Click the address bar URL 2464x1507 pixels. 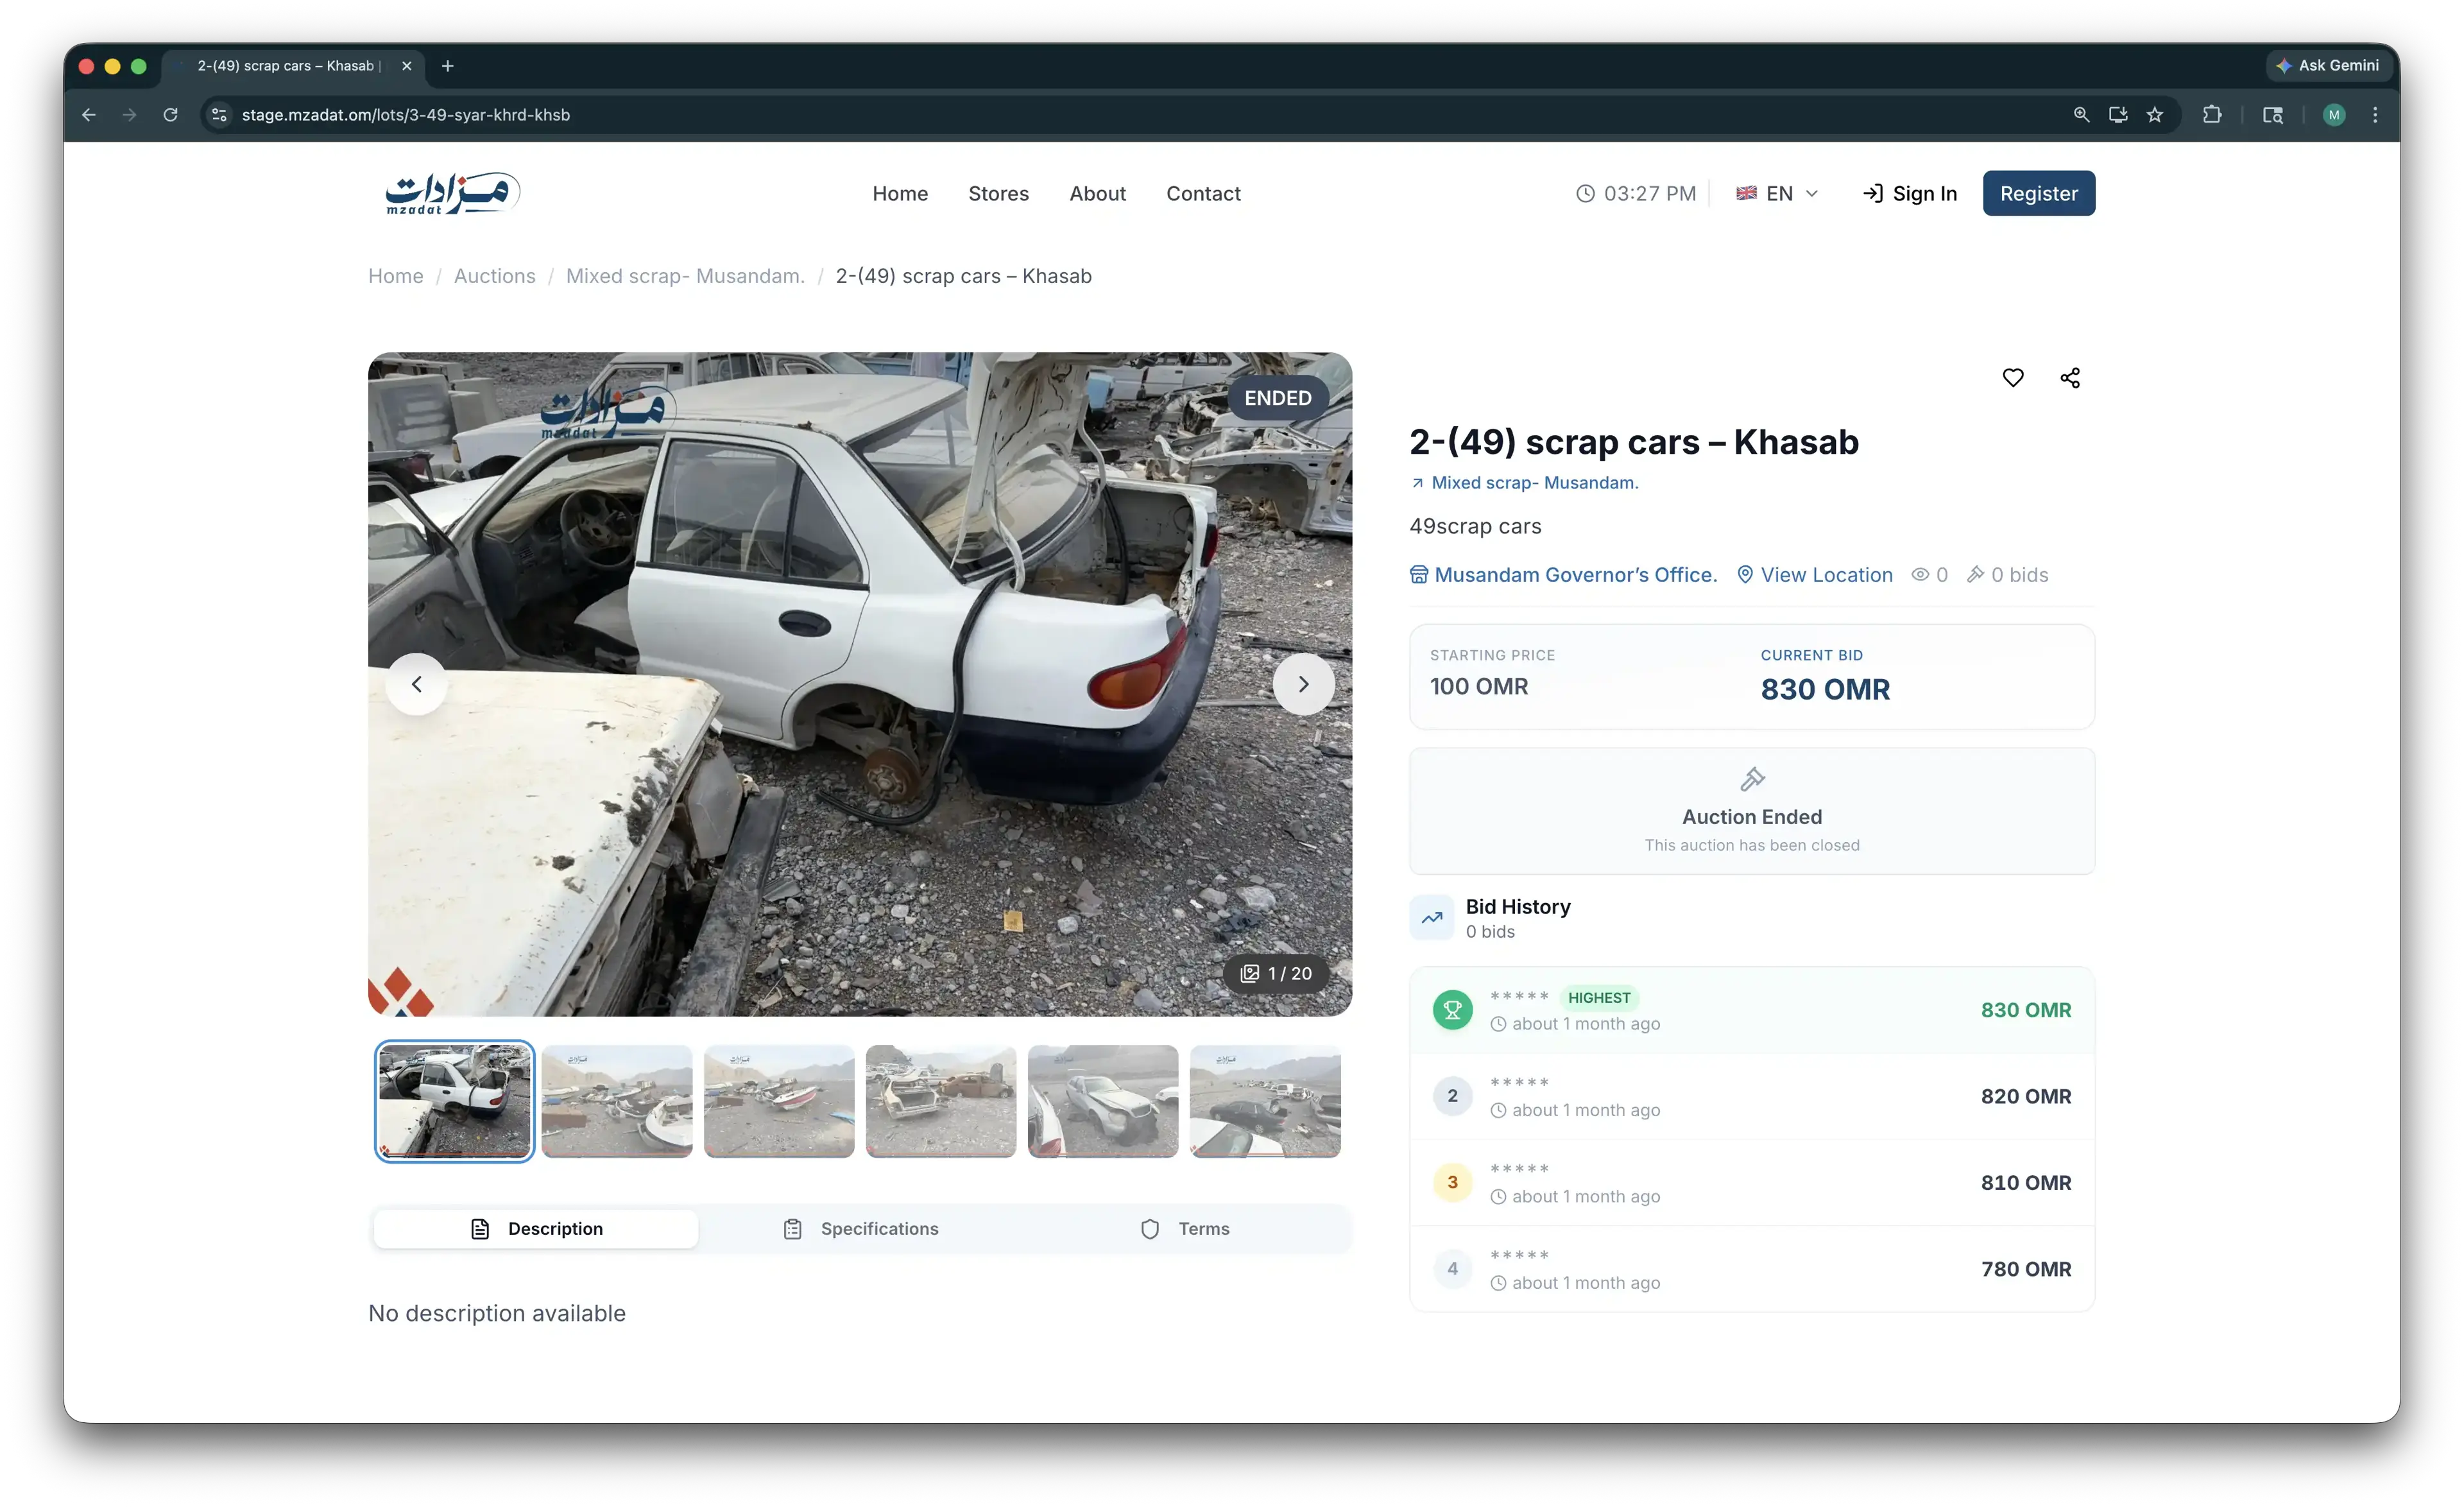click(x=406, y=115)
